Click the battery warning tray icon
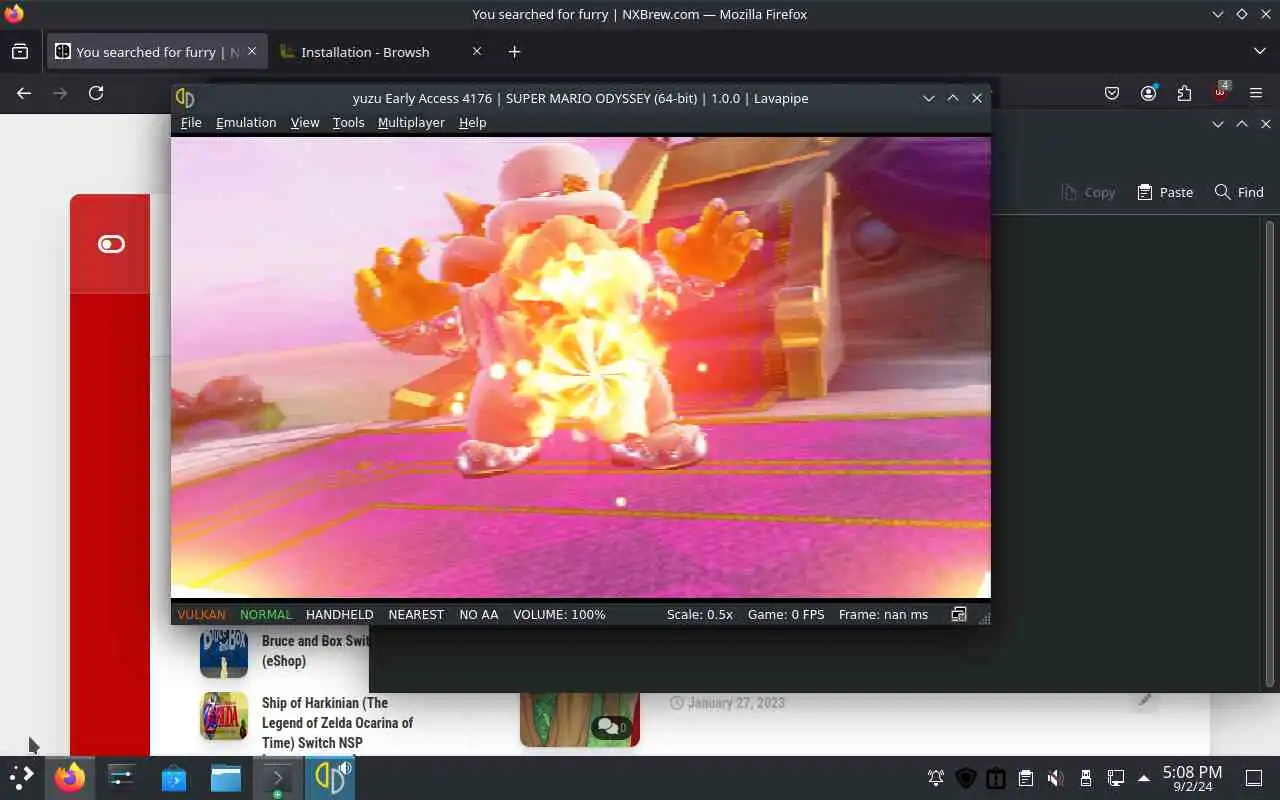Screen dimensions: 1280x800 (x=996, y=778)
